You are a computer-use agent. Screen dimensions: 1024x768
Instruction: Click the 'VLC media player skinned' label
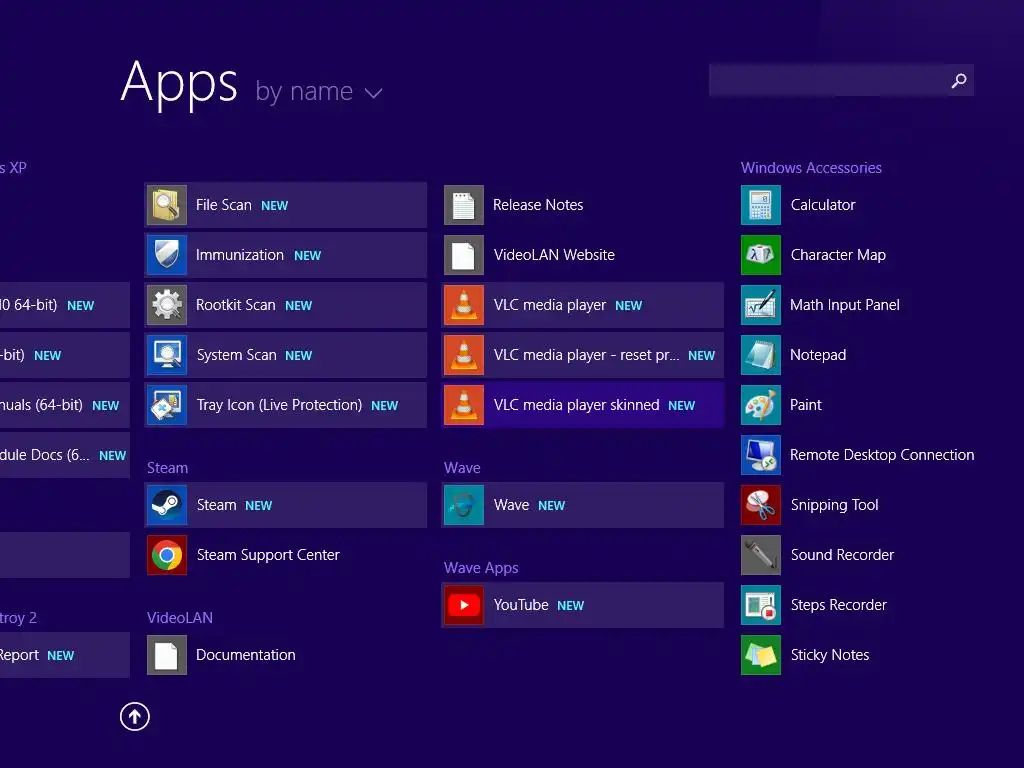click(x=576, y=405)
